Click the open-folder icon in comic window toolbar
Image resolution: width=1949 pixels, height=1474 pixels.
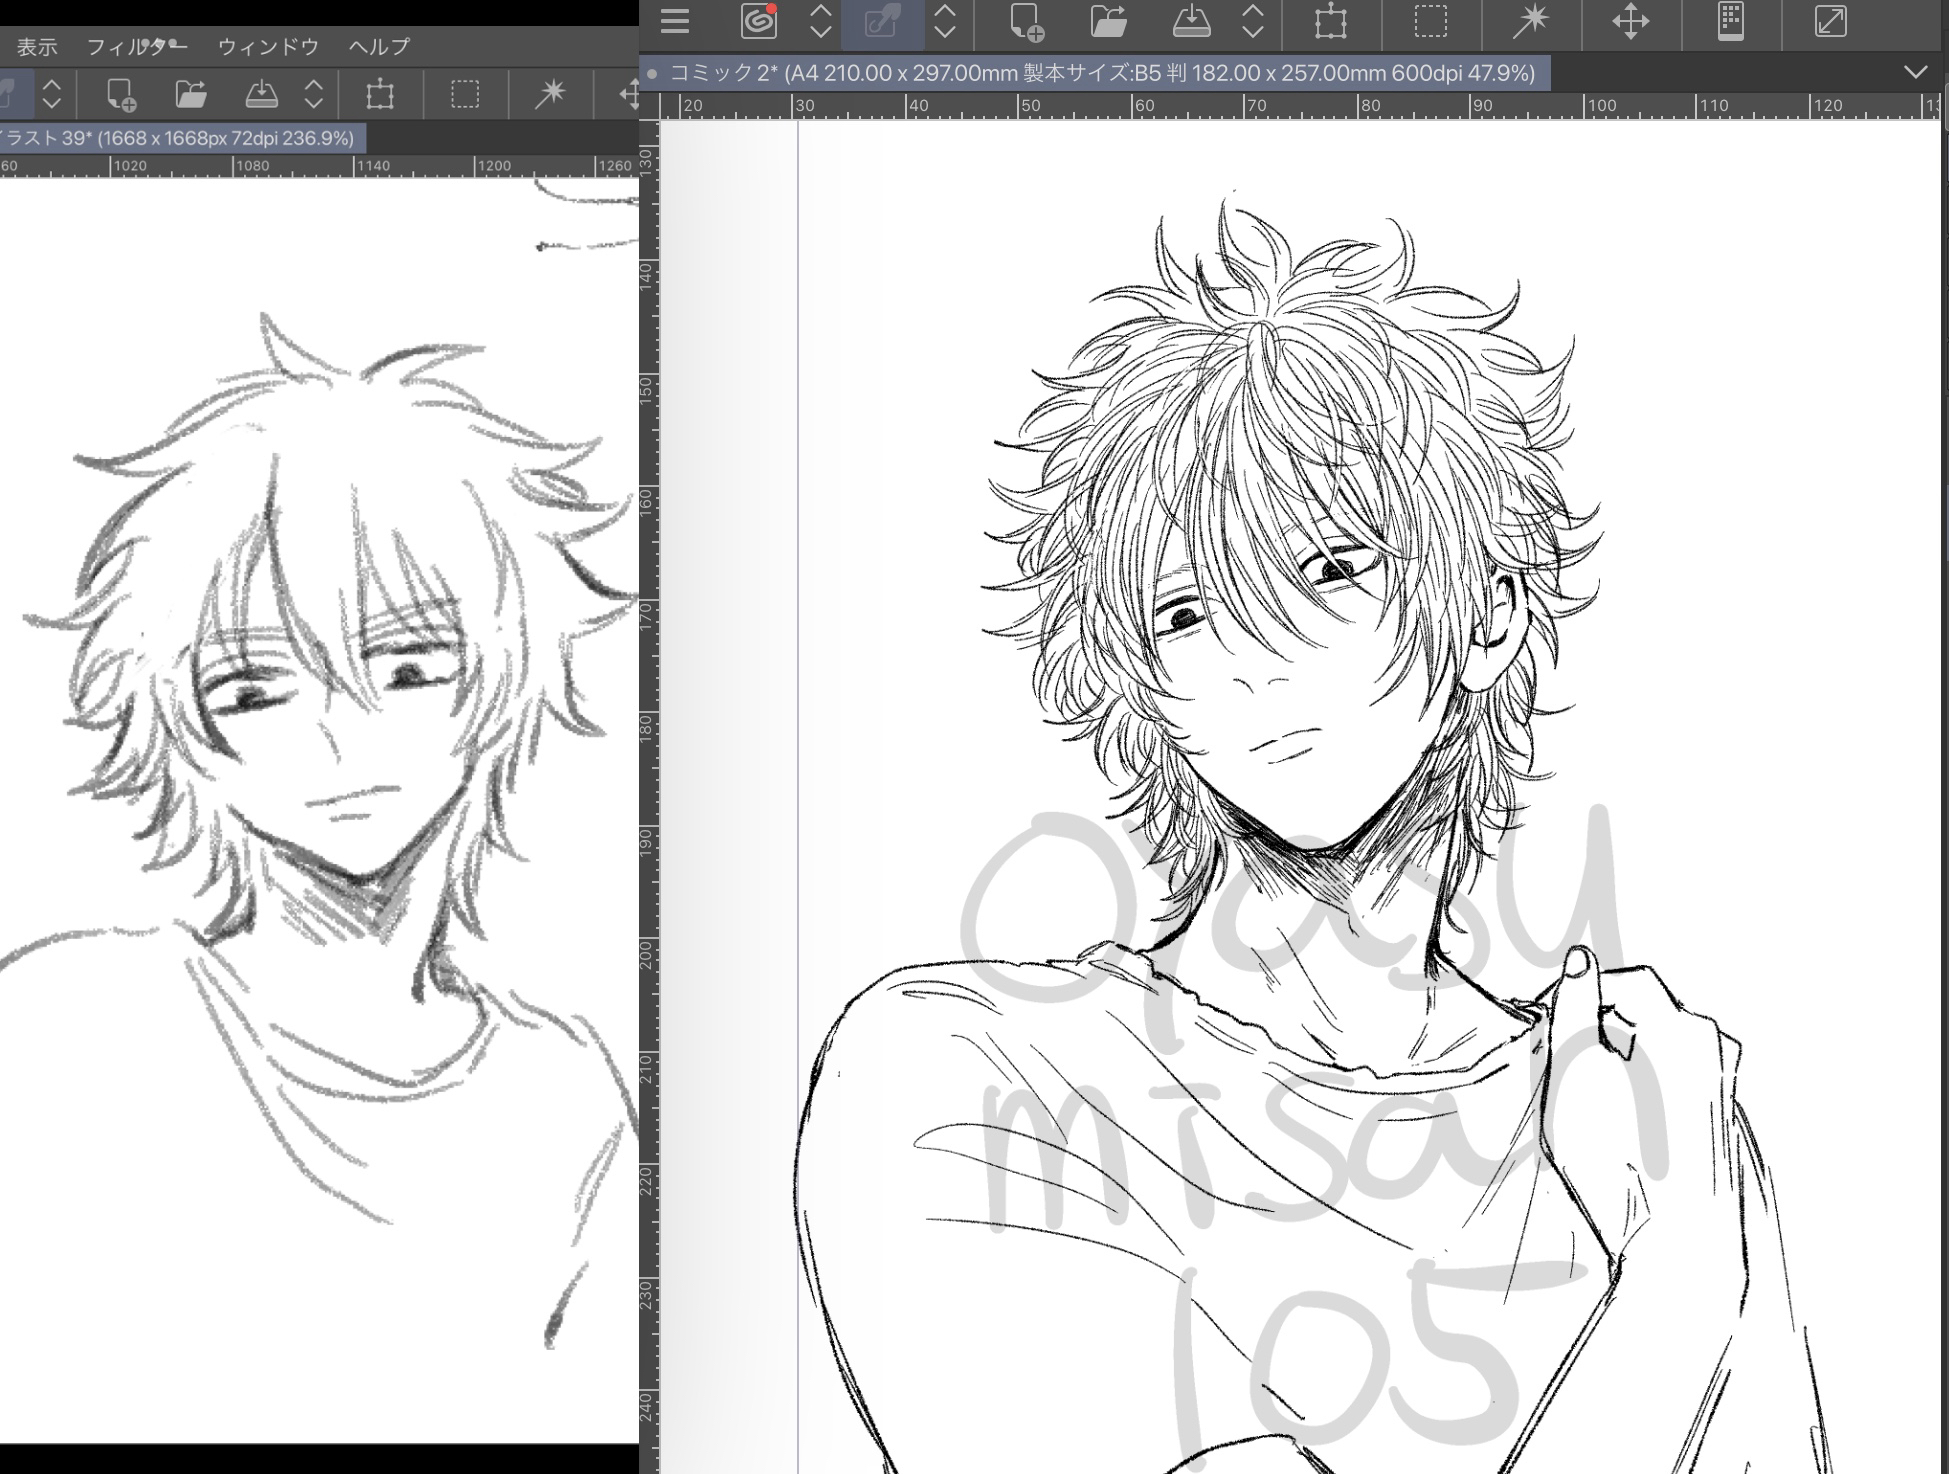tap(1108, 22)
